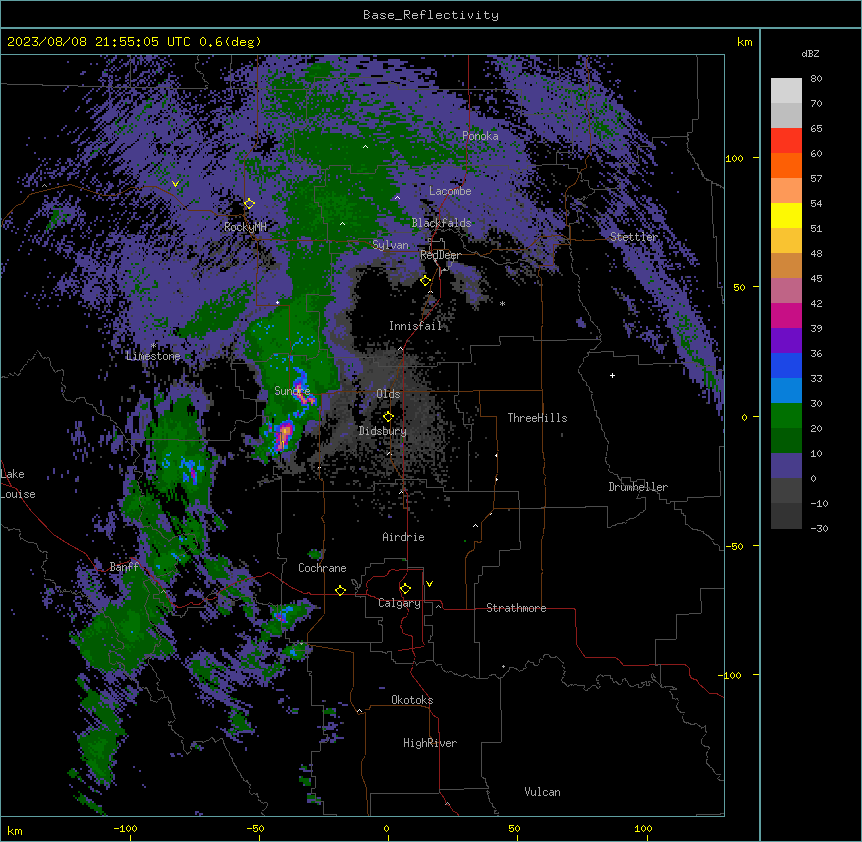Click the white asterisk marker east of Innisfail
This screenshot has height=842, width=862.
click(x=502, y=303)
